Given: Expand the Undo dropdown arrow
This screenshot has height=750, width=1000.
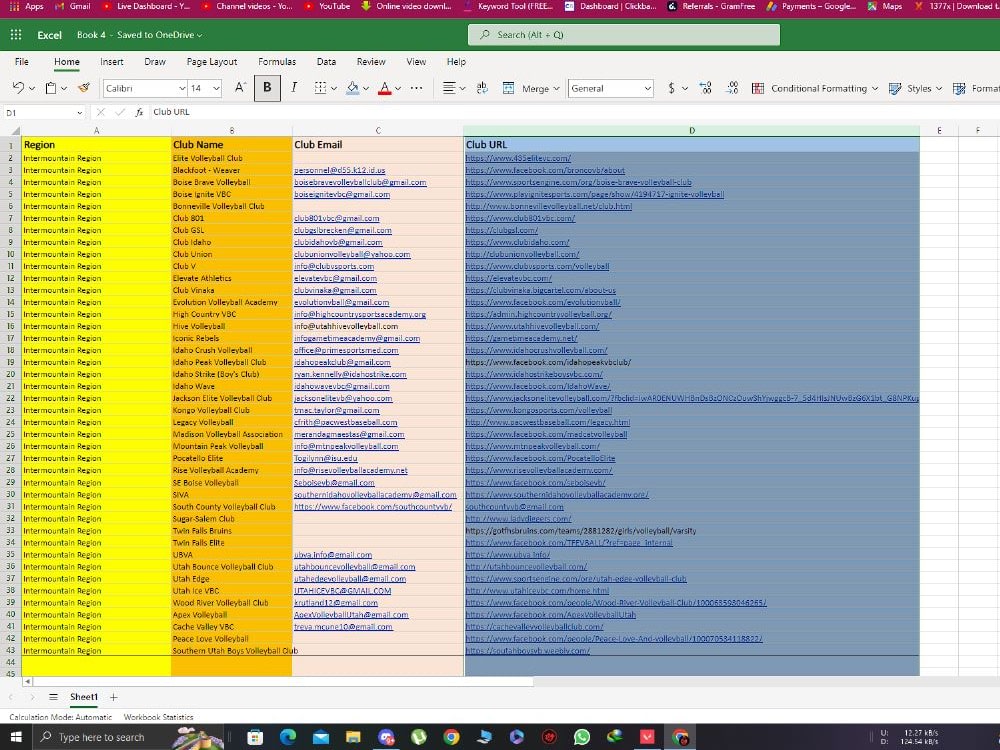Looking at the screenshot, I should pos(32,89).
